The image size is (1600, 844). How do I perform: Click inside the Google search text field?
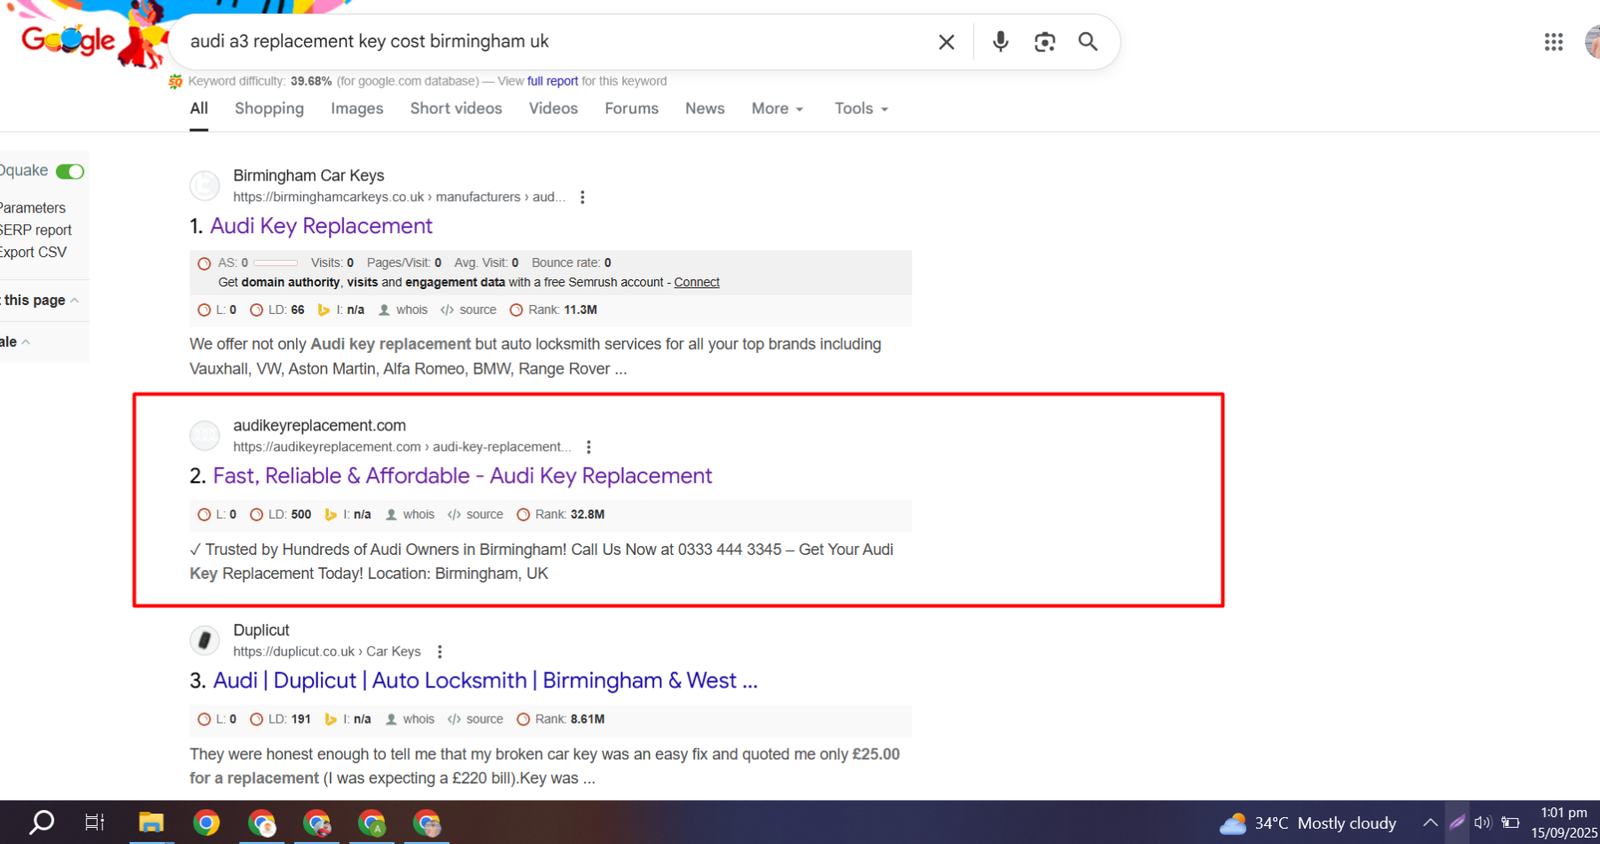[550, 42]
